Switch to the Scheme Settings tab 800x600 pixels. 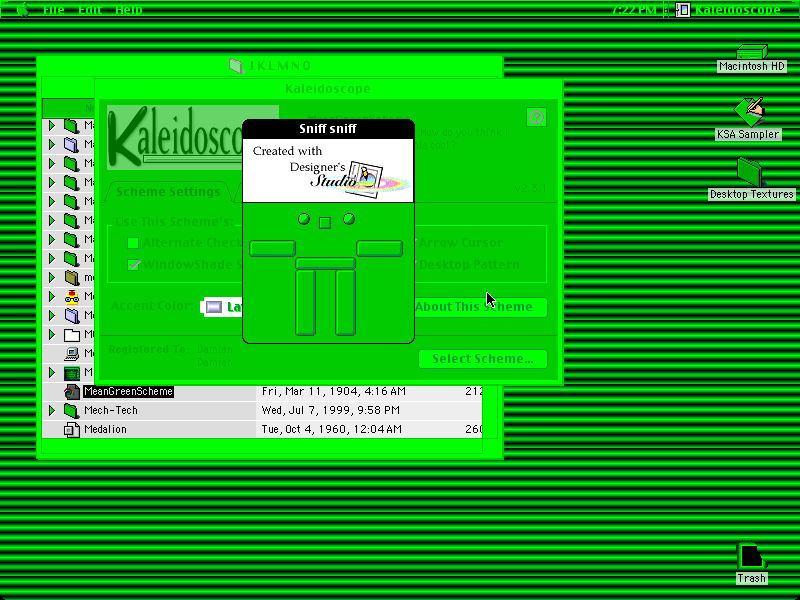point(168,192)
